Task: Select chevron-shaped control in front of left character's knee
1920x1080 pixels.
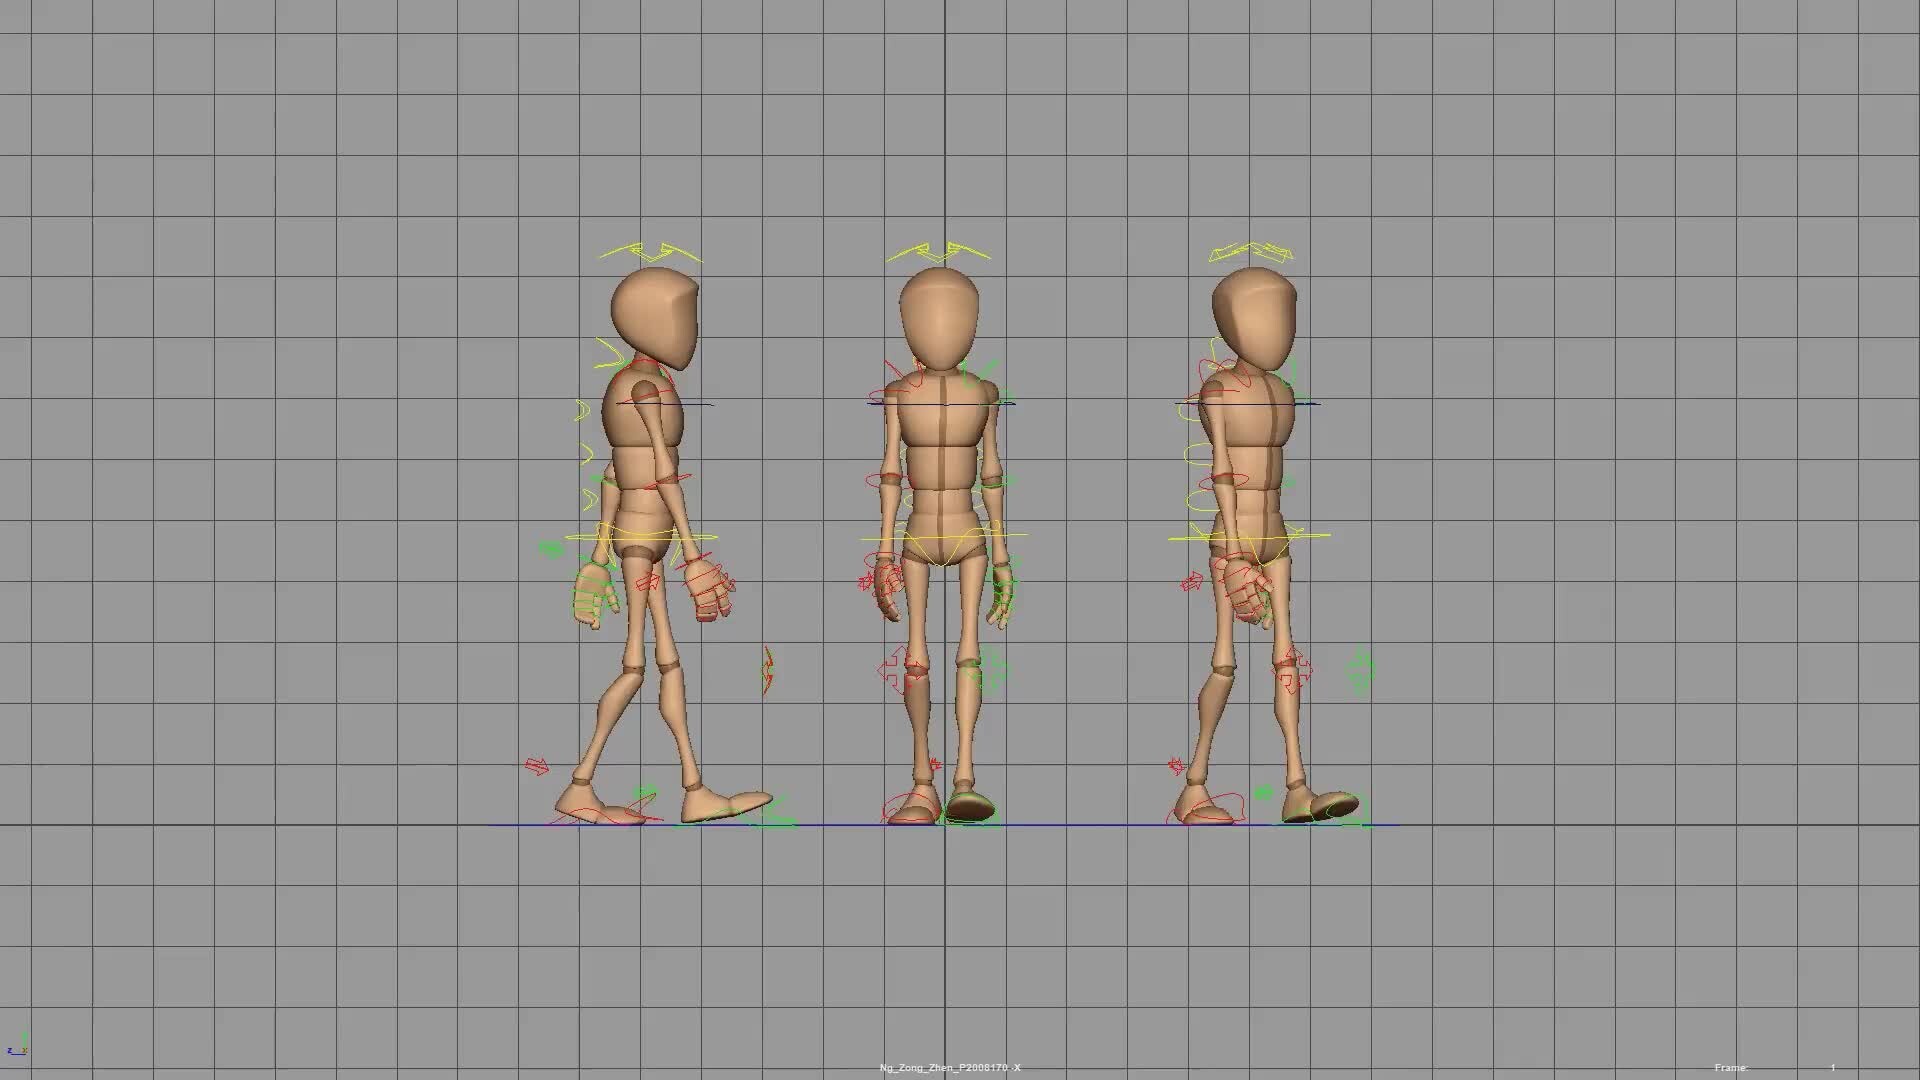Action: pyautogui.click(x=767, y=670)
